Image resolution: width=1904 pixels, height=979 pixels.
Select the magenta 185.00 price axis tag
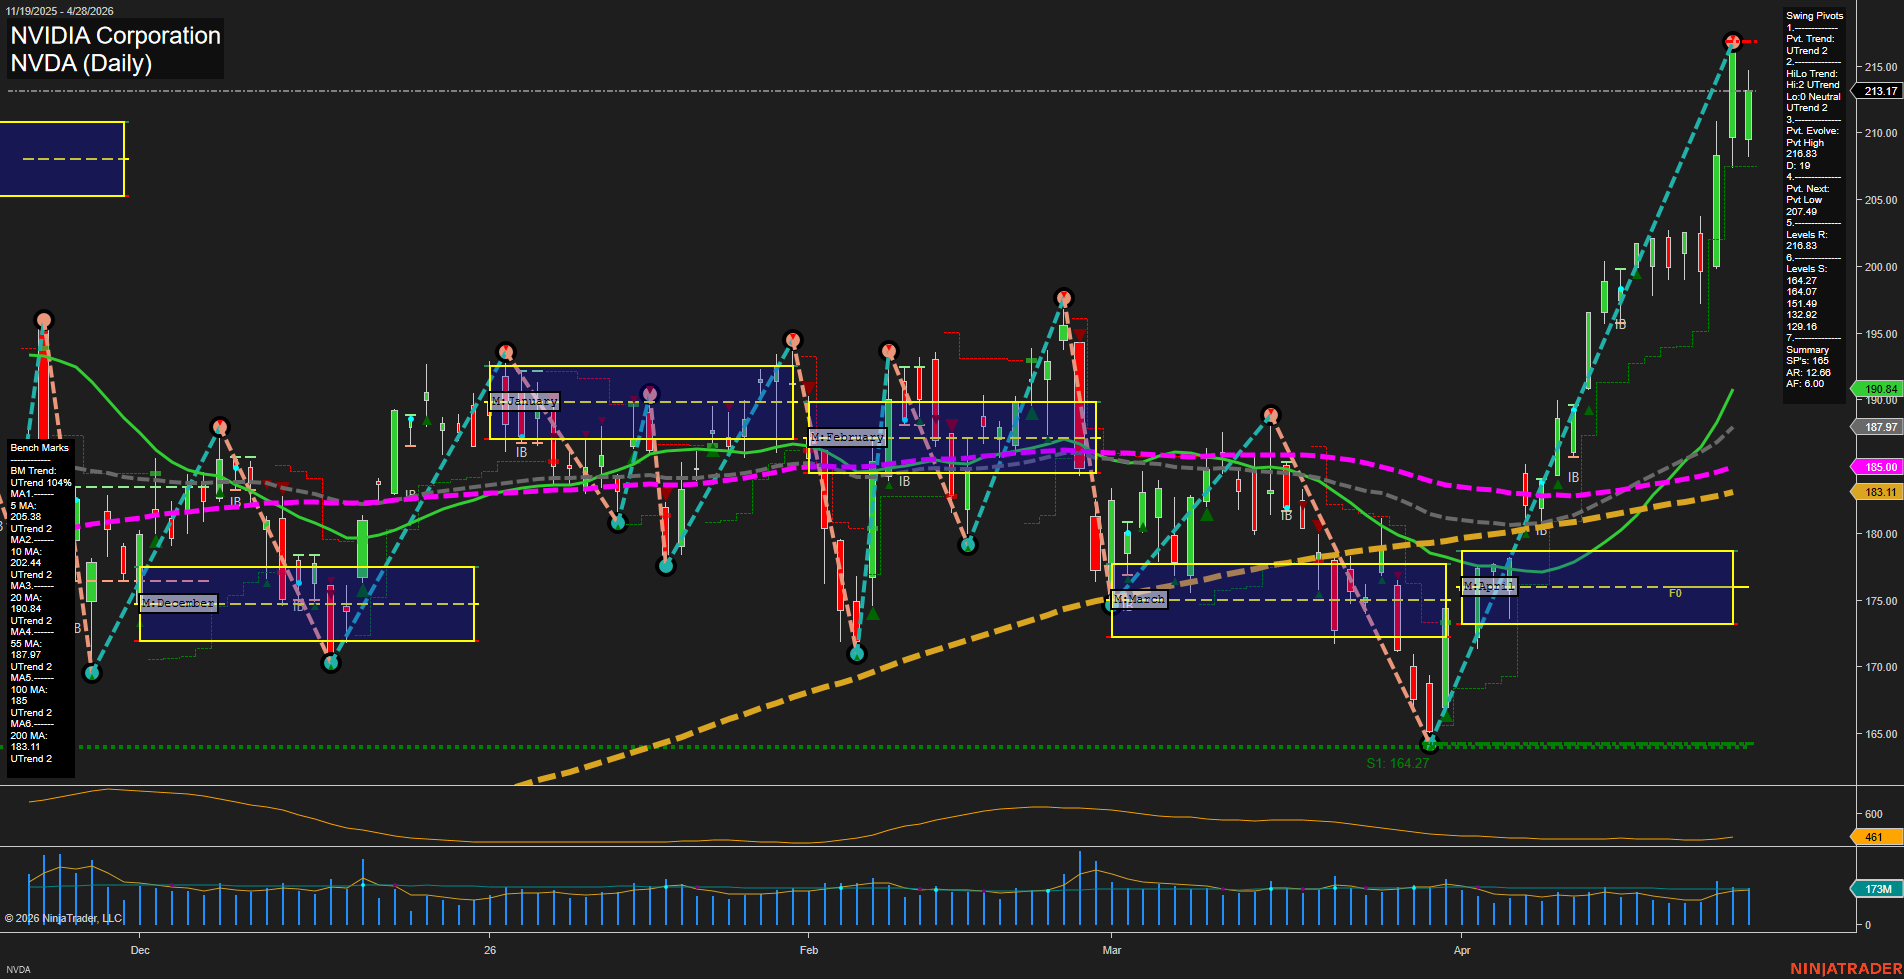[1879, 467]
